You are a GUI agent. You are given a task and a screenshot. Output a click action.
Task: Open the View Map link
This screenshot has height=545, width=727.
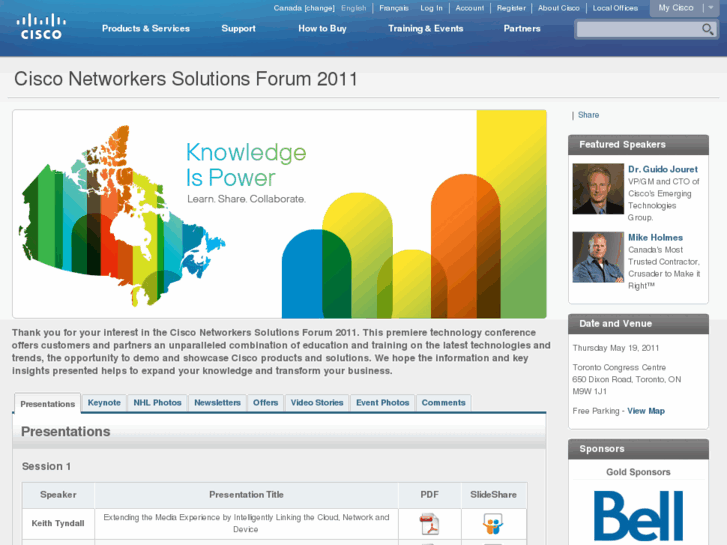point(646,411)
